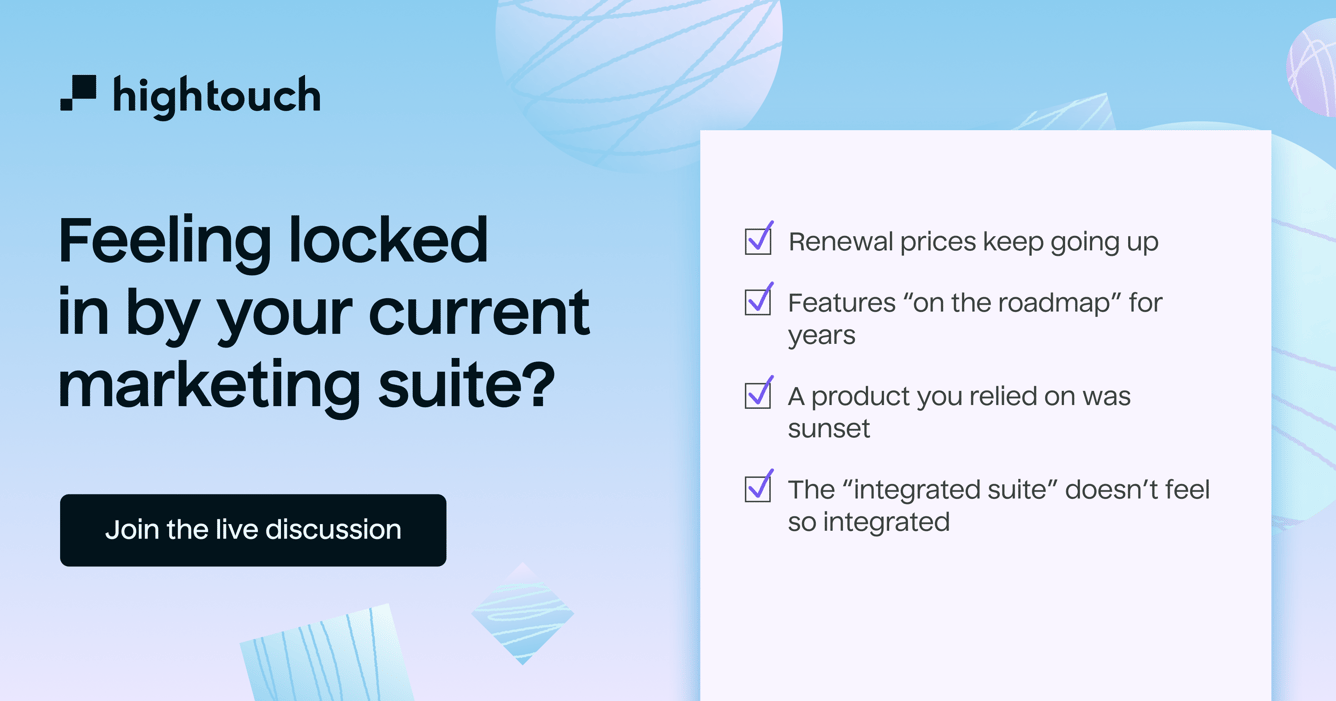Click the hightouch brand wordmark
1336x701 pixels.
pyautogui.click(x=216, y=97)
